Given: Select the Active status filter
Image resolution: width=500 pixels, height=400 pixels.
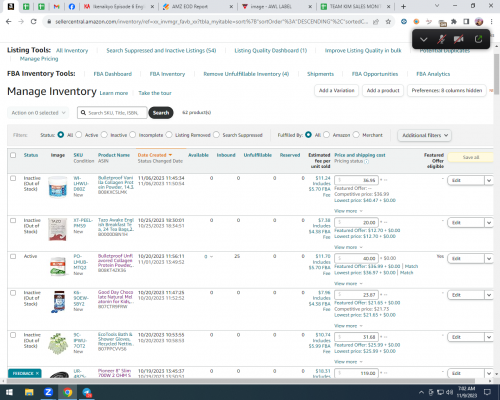Looking at the screenshot, I should click(x=79, y=135).
